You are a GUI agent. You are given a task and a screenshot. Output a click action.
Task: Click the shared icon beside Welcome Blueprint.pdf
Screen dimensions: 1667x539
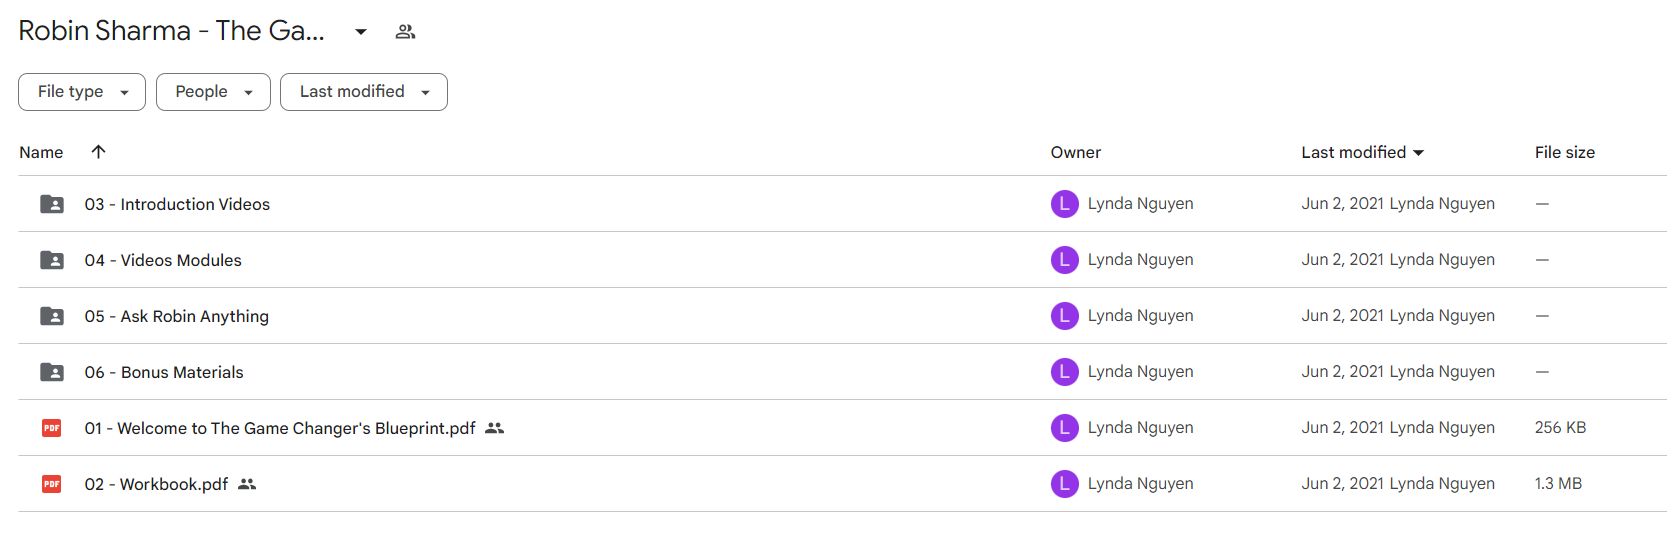click(494, 428)
